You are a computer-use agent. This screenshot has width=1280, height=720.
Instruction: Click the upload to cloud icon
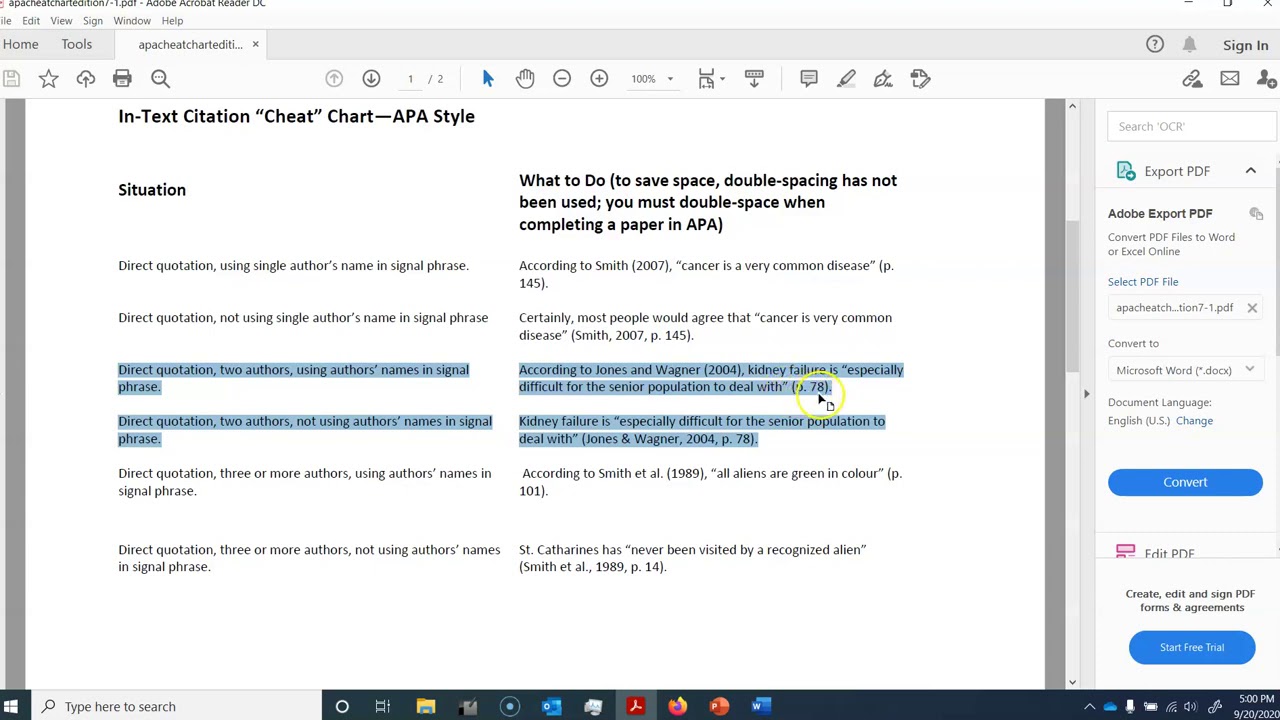[x=85, y=79]
